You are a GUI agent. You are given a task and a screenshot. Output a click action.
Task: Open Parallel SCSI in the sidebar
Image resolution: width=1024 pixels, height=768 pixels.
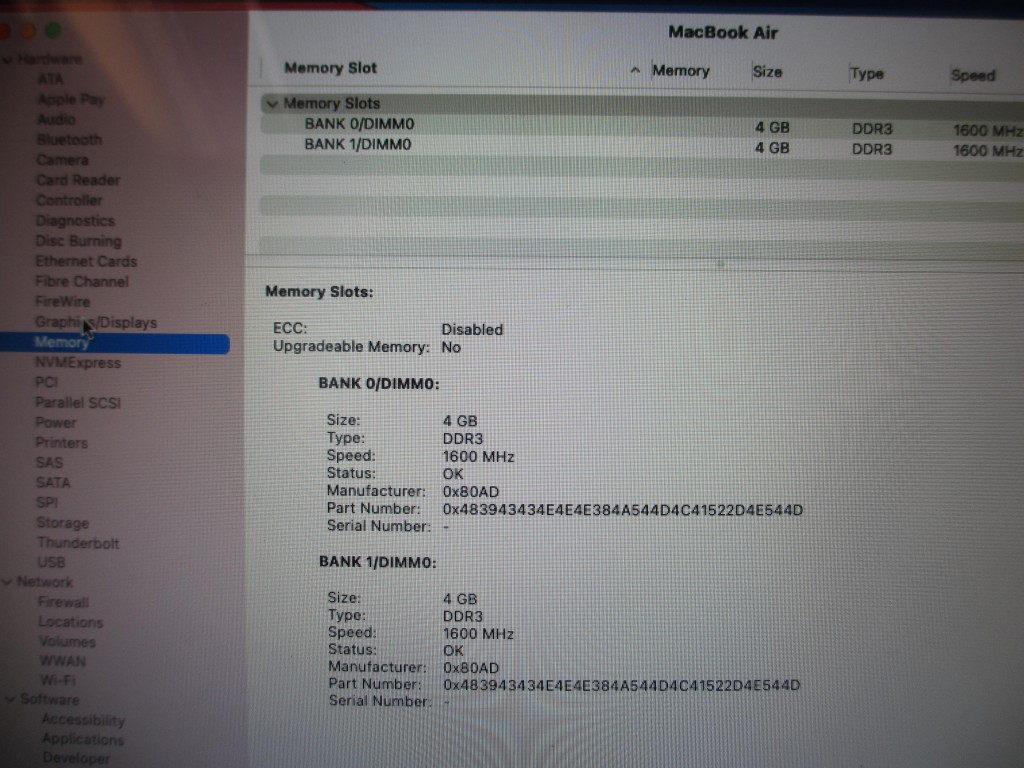pos(78,403)
